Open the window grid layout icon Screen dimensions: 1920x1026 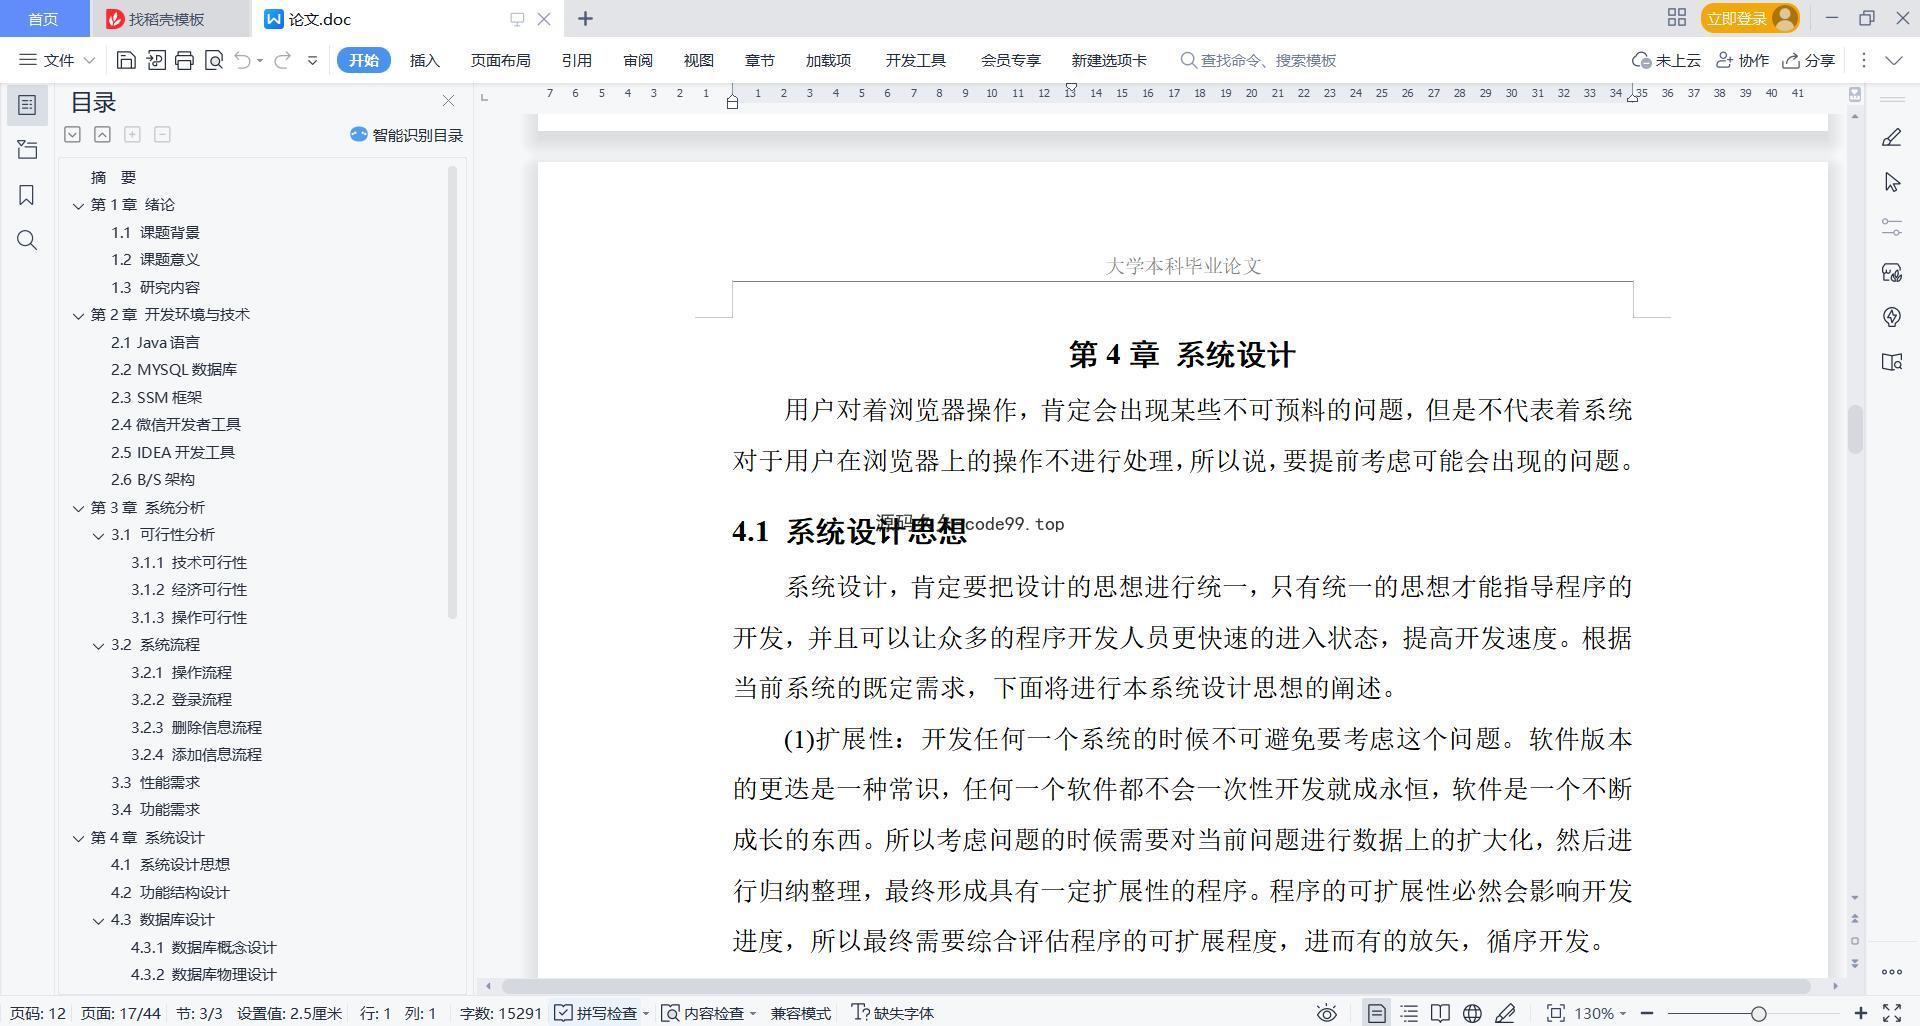(1677, 18)
